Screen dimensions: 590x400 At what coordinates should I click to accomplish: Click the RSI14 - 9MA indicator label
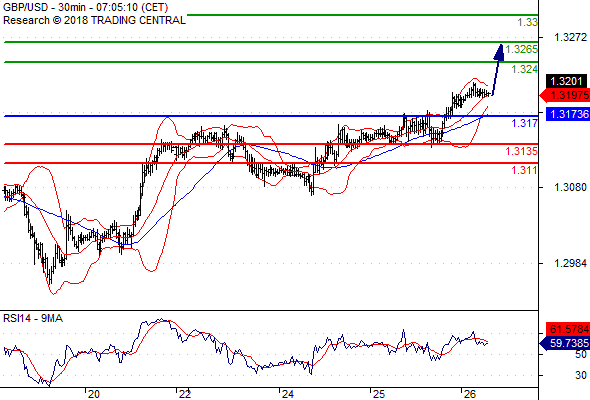tap(33, 319)
